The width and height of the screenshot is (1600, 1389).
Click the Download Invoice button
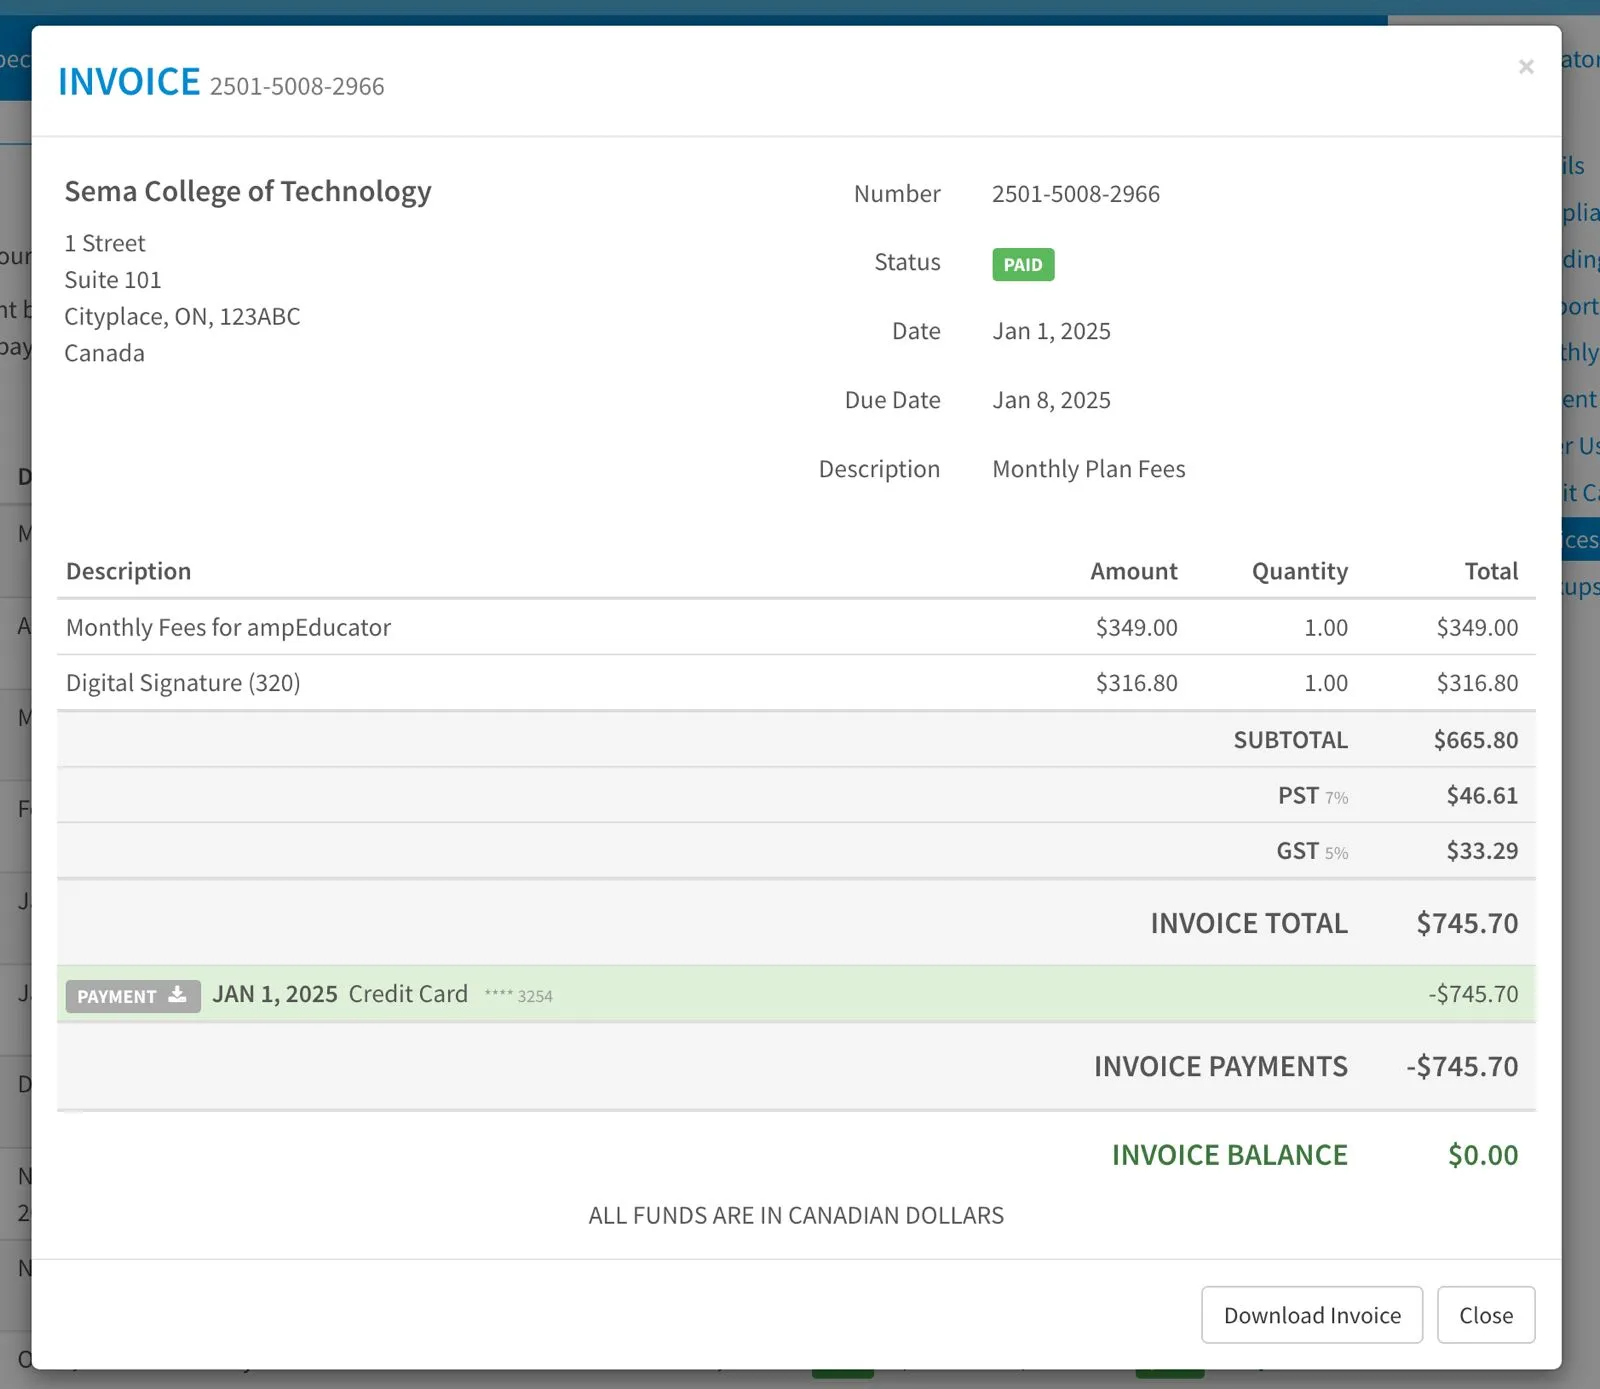(x=1311, y=1315)
